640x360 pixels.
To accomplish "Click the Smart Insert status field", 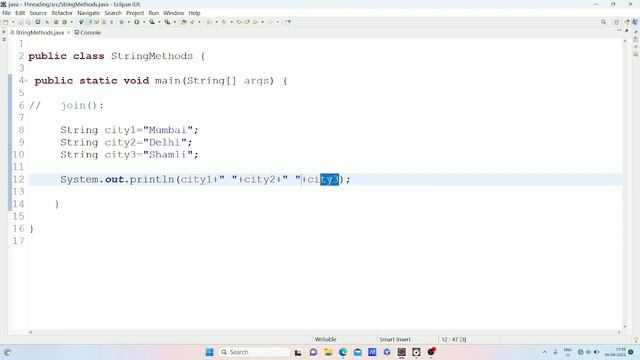I will coord(395,339).
